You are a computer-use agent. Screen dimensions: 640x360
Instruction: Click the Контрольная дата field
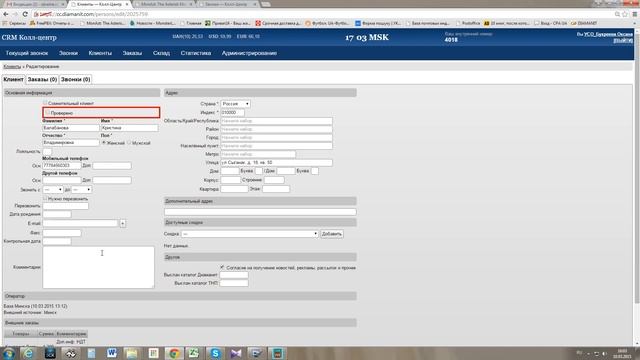pyautogui.click(x=57, y=241)
